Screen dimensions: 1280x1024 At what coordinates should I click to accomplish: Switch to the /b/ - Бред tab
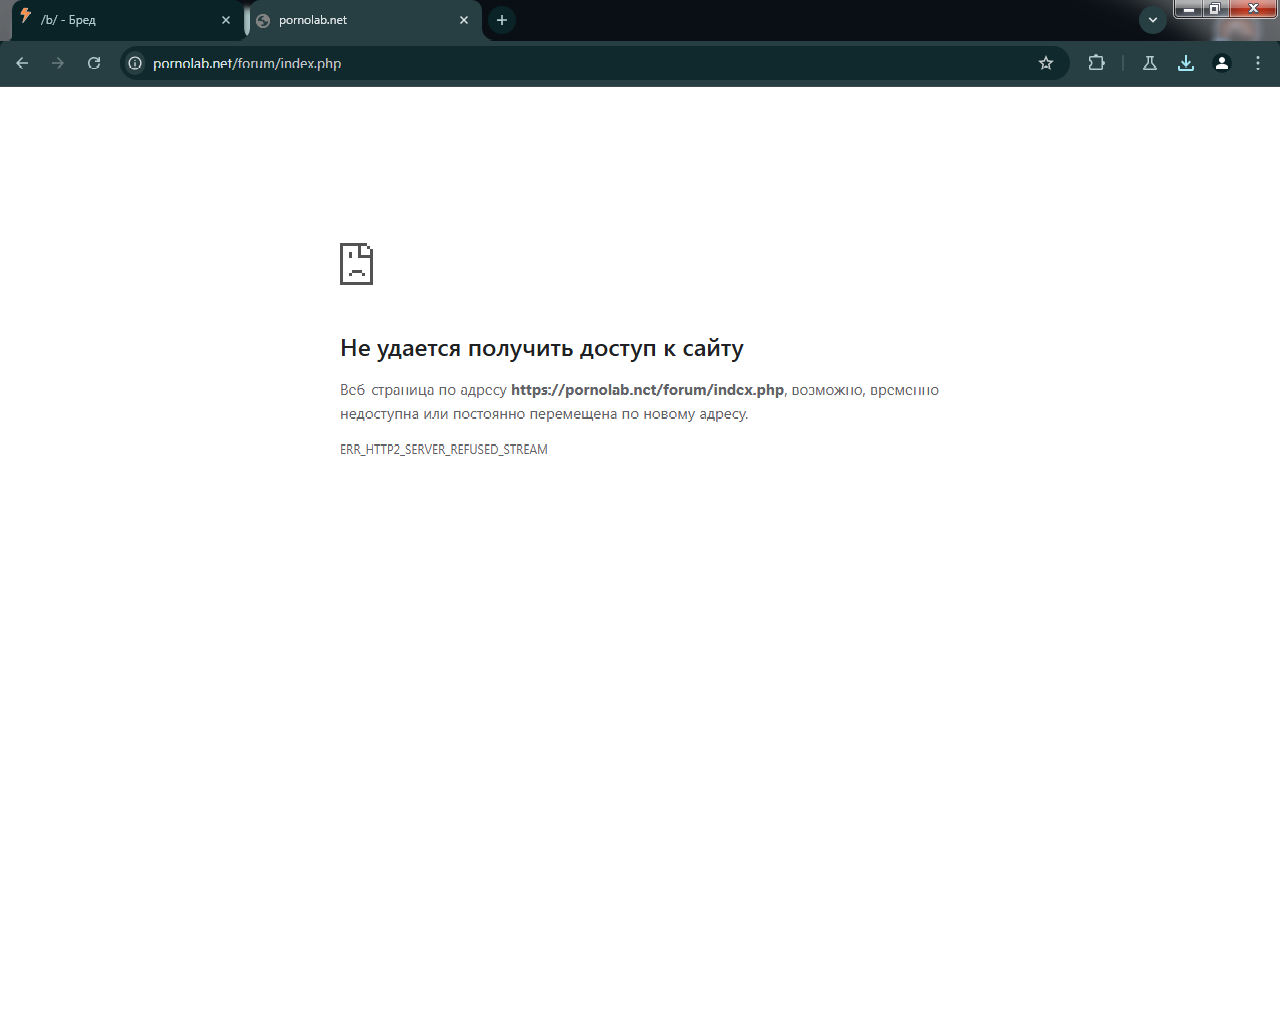click(126, 20)
